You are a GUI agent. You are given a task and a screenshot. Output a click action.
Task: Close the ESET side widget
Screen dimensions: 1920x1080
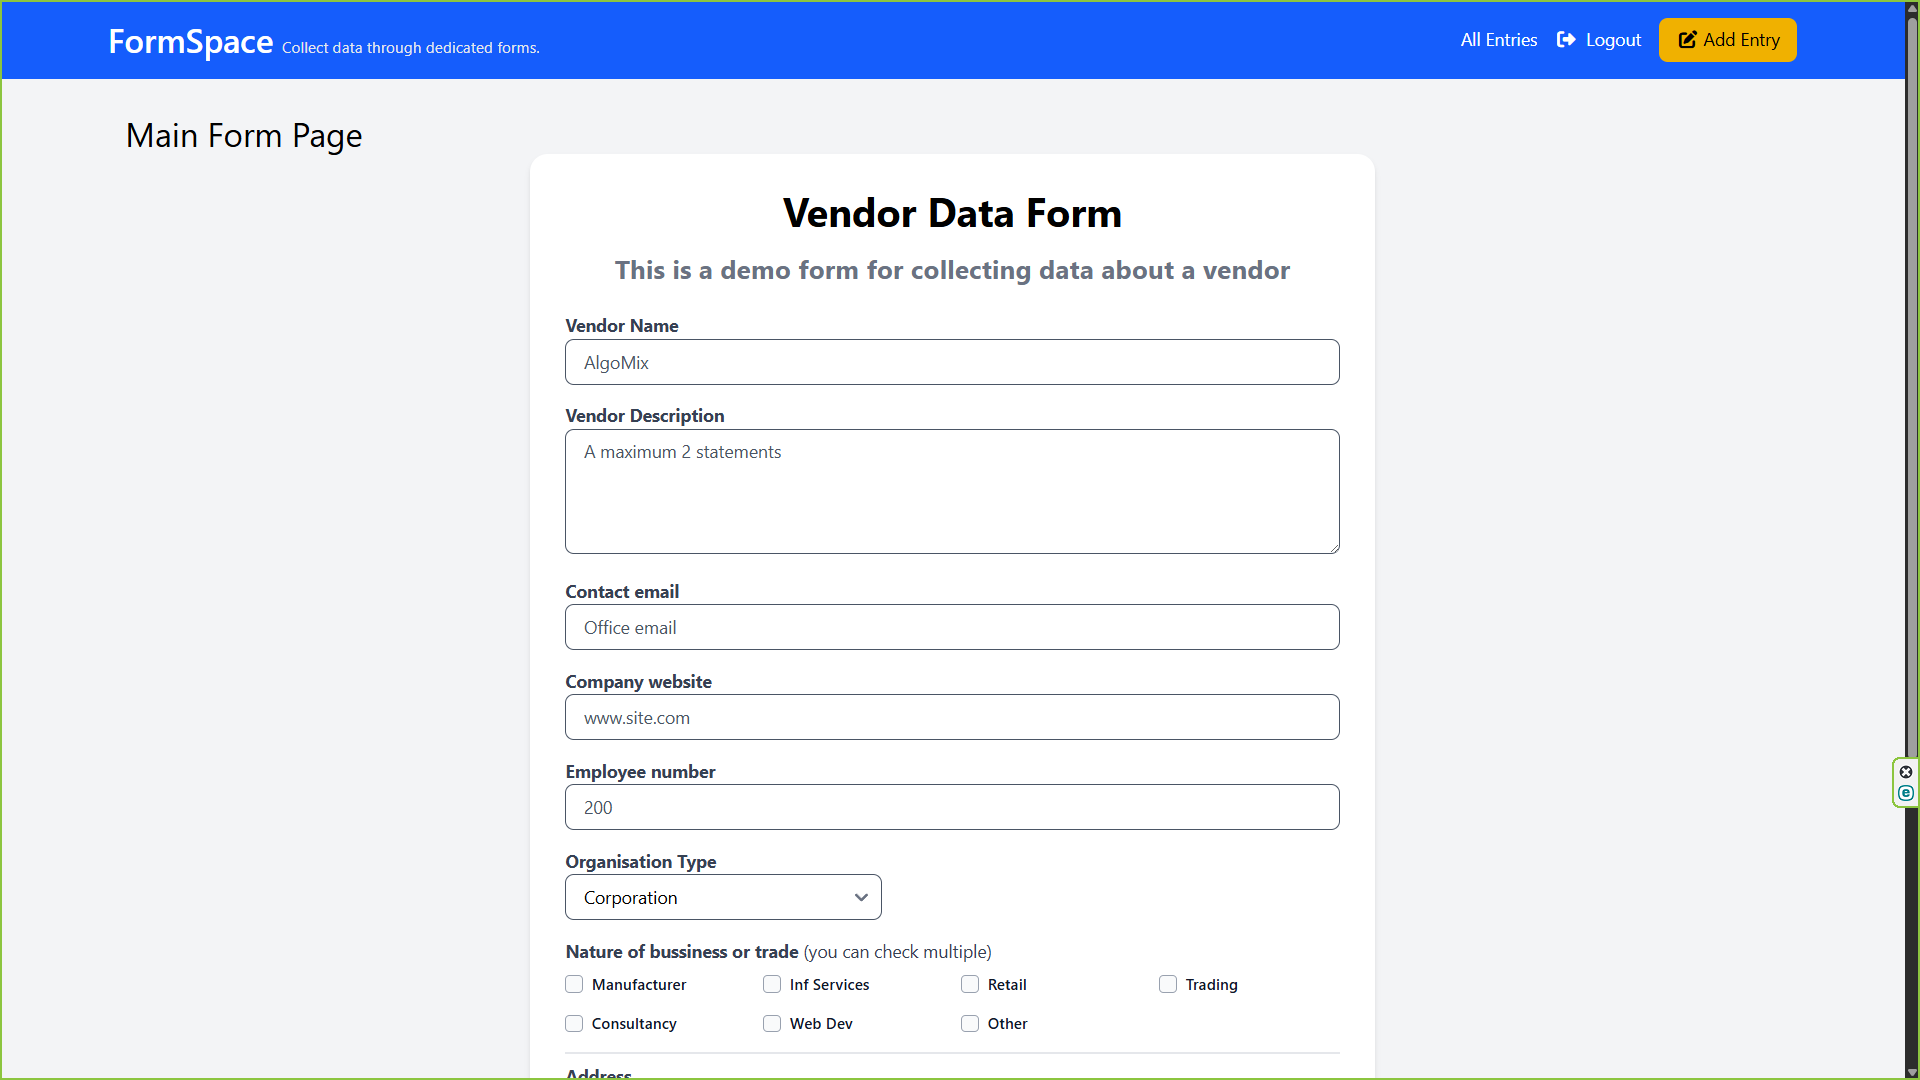[1906, 772]
